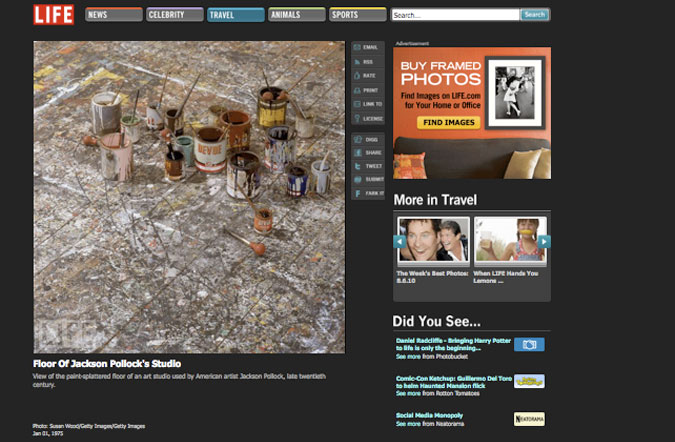Click the Floor Of Jackson Pollock's Studio title
Viewport: 675px width, 442px height.
(107, 364)
